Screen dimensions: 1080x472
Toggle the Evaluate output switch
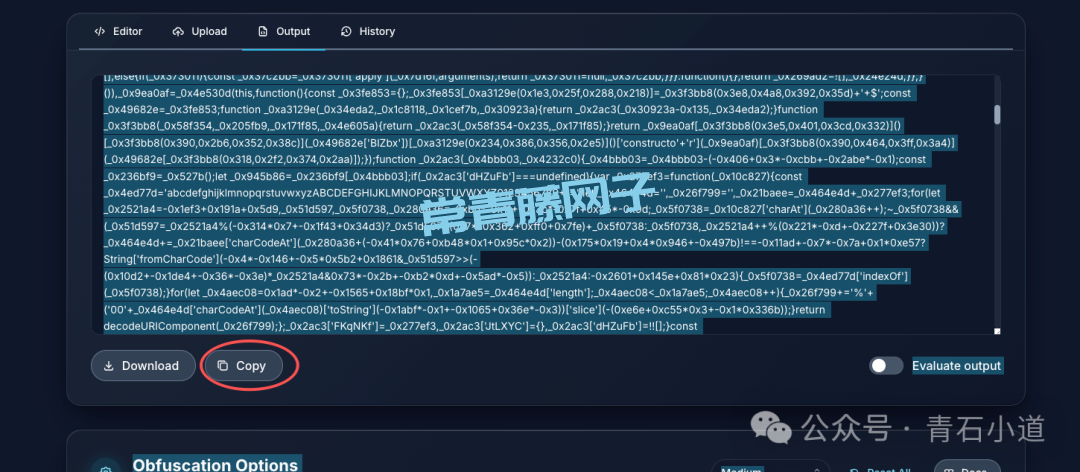pos(886,366)
